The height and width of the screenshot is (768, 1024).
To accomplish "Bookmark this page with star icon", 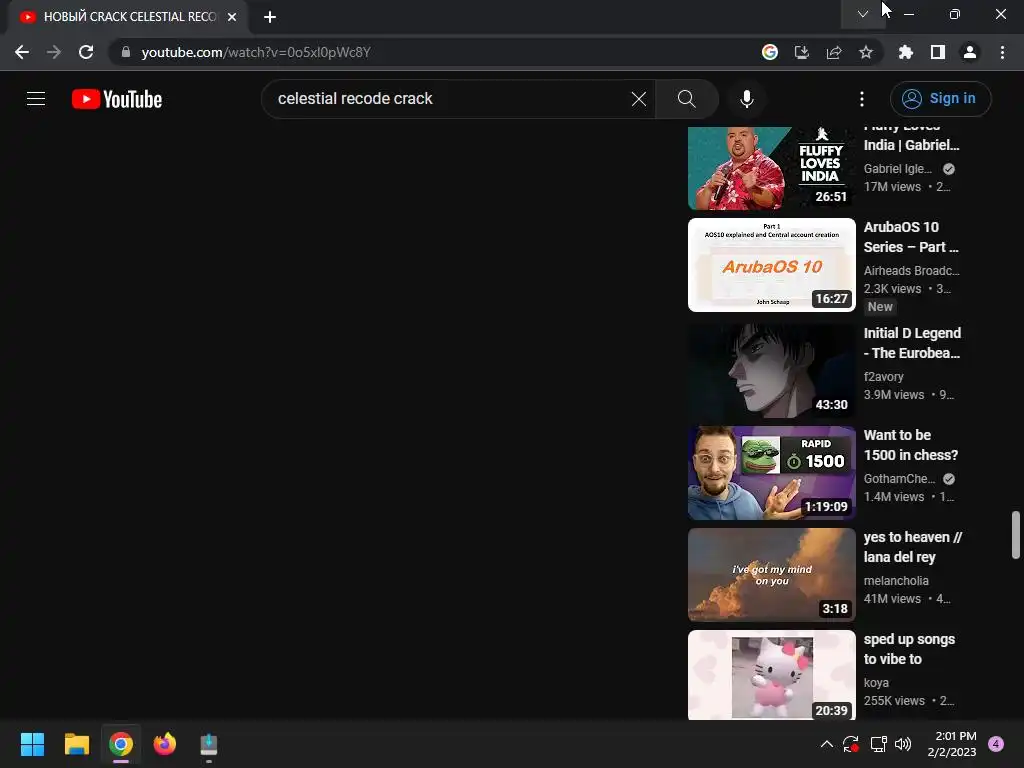I will pos(866,52).
